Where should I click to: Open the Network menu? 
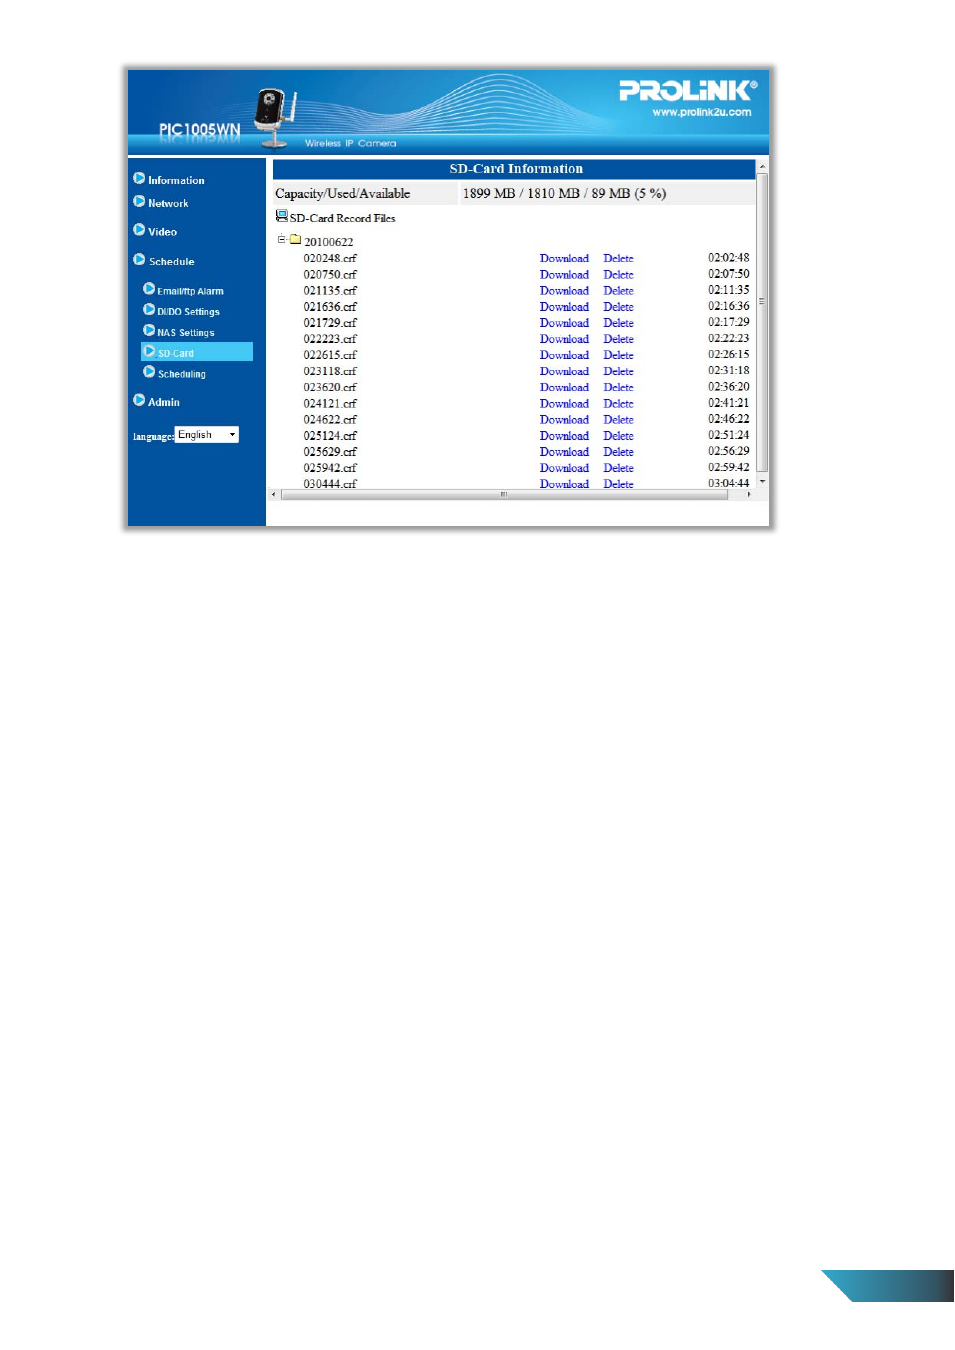pos(168,204)
